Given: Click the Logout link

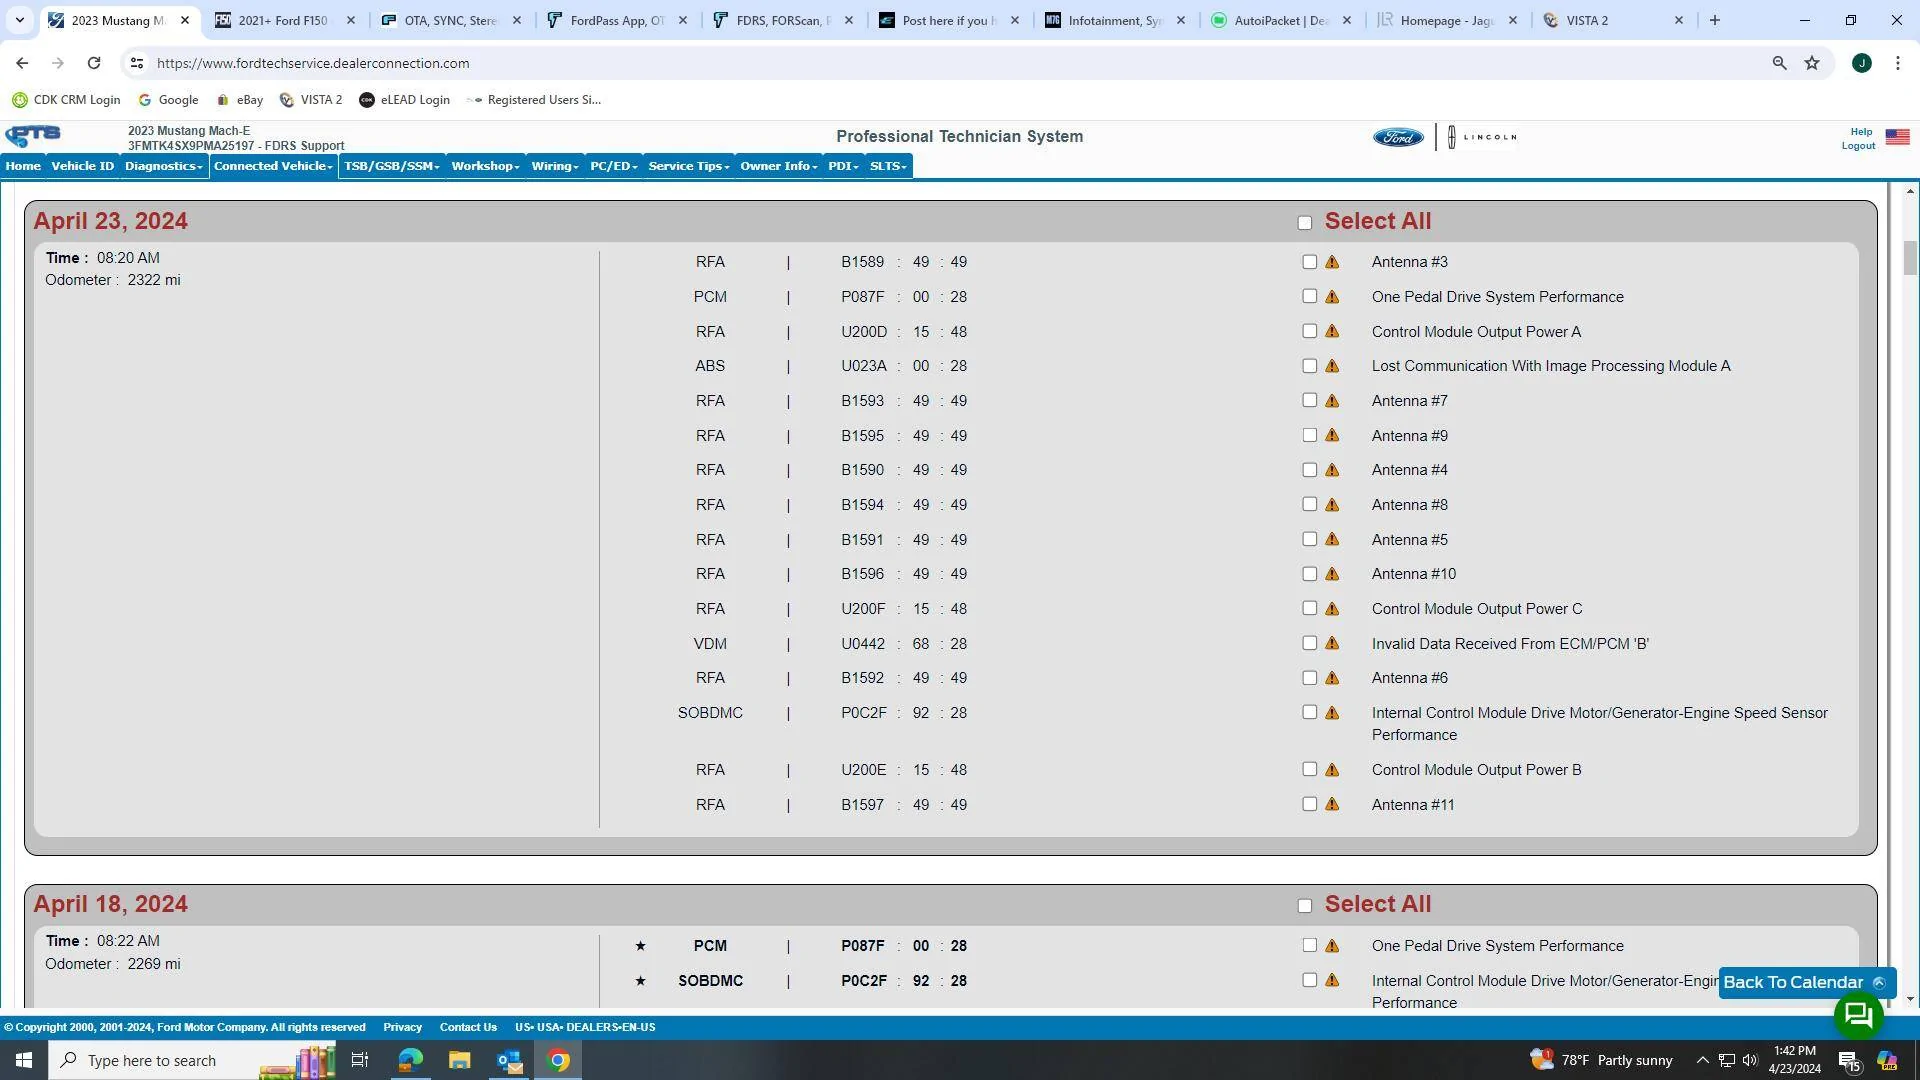Looking at the screenshot, I should (x=1858, y=146).
